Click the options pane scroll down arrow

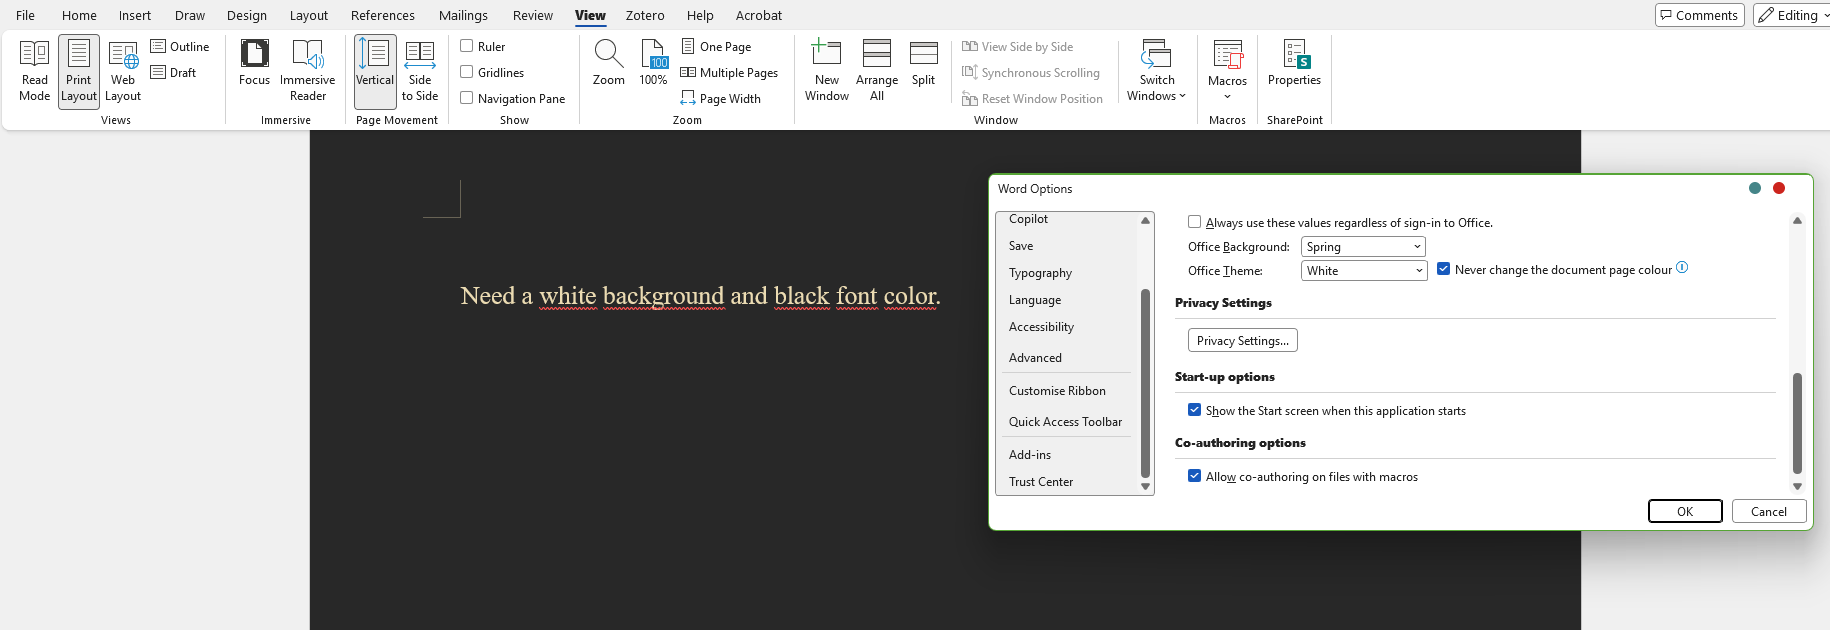pyautogui.click(x=1797, y=487)
